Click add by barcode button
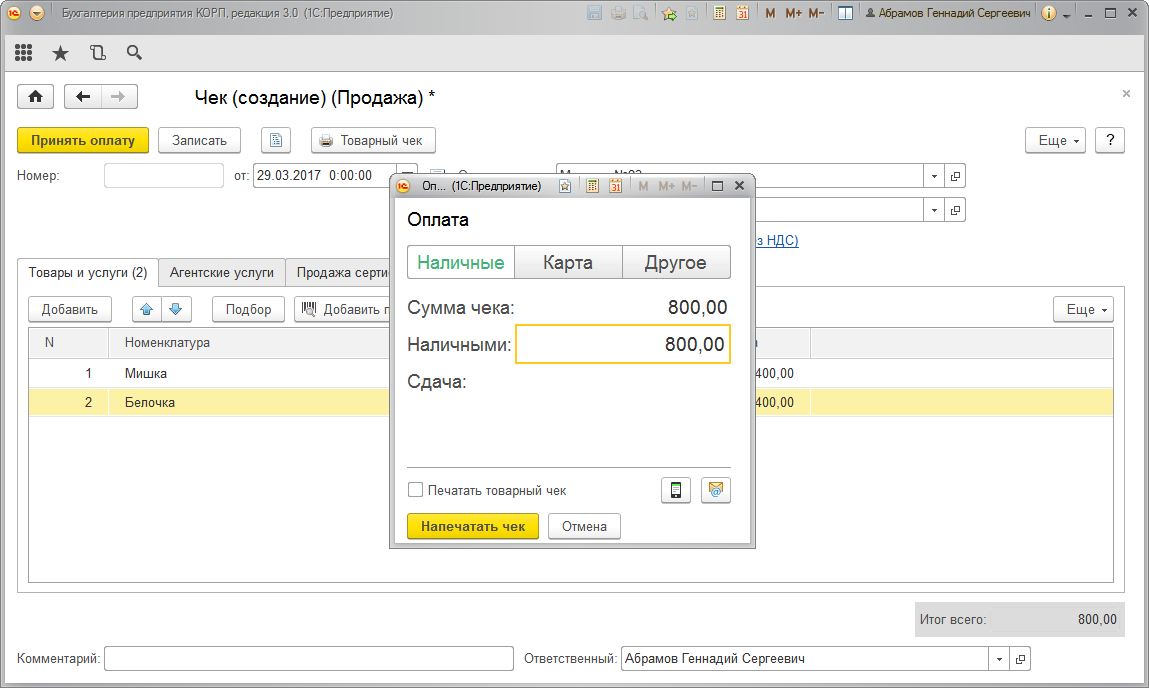 tap(342, 309)
